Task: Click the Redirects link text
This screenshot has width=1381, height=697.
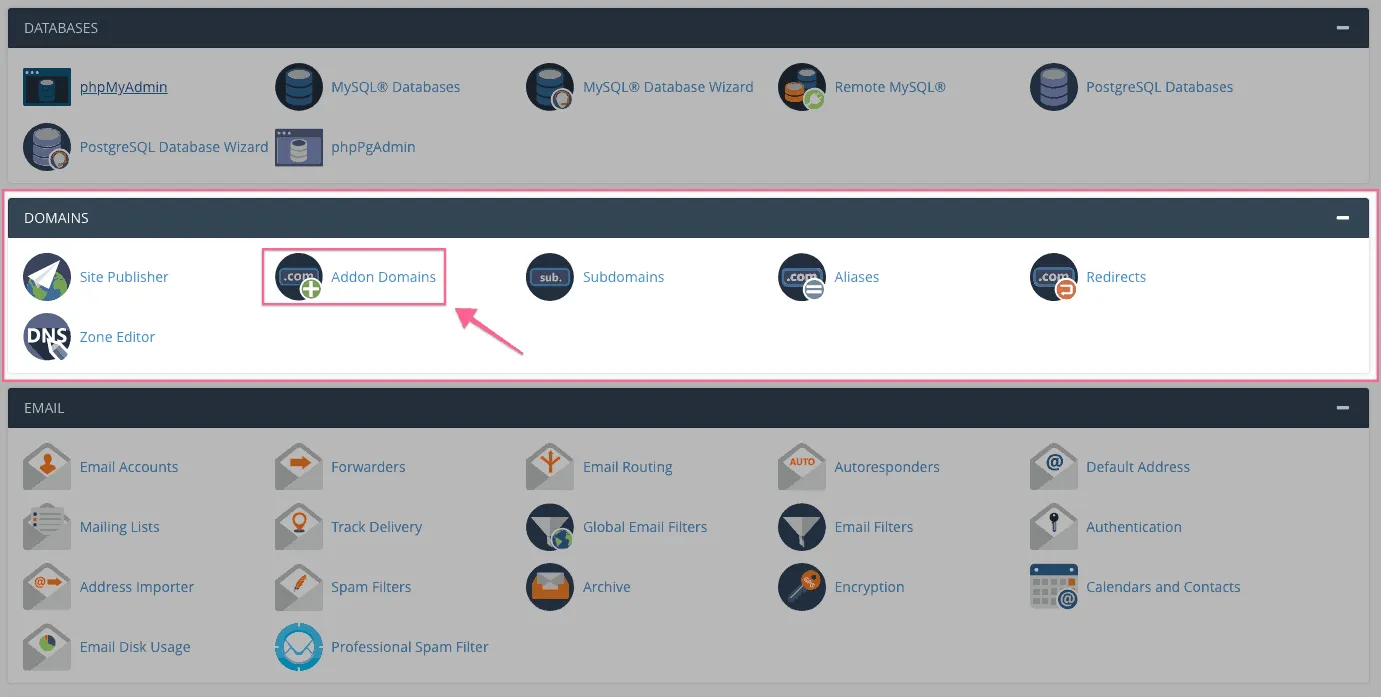Action: click(1117, 277)
